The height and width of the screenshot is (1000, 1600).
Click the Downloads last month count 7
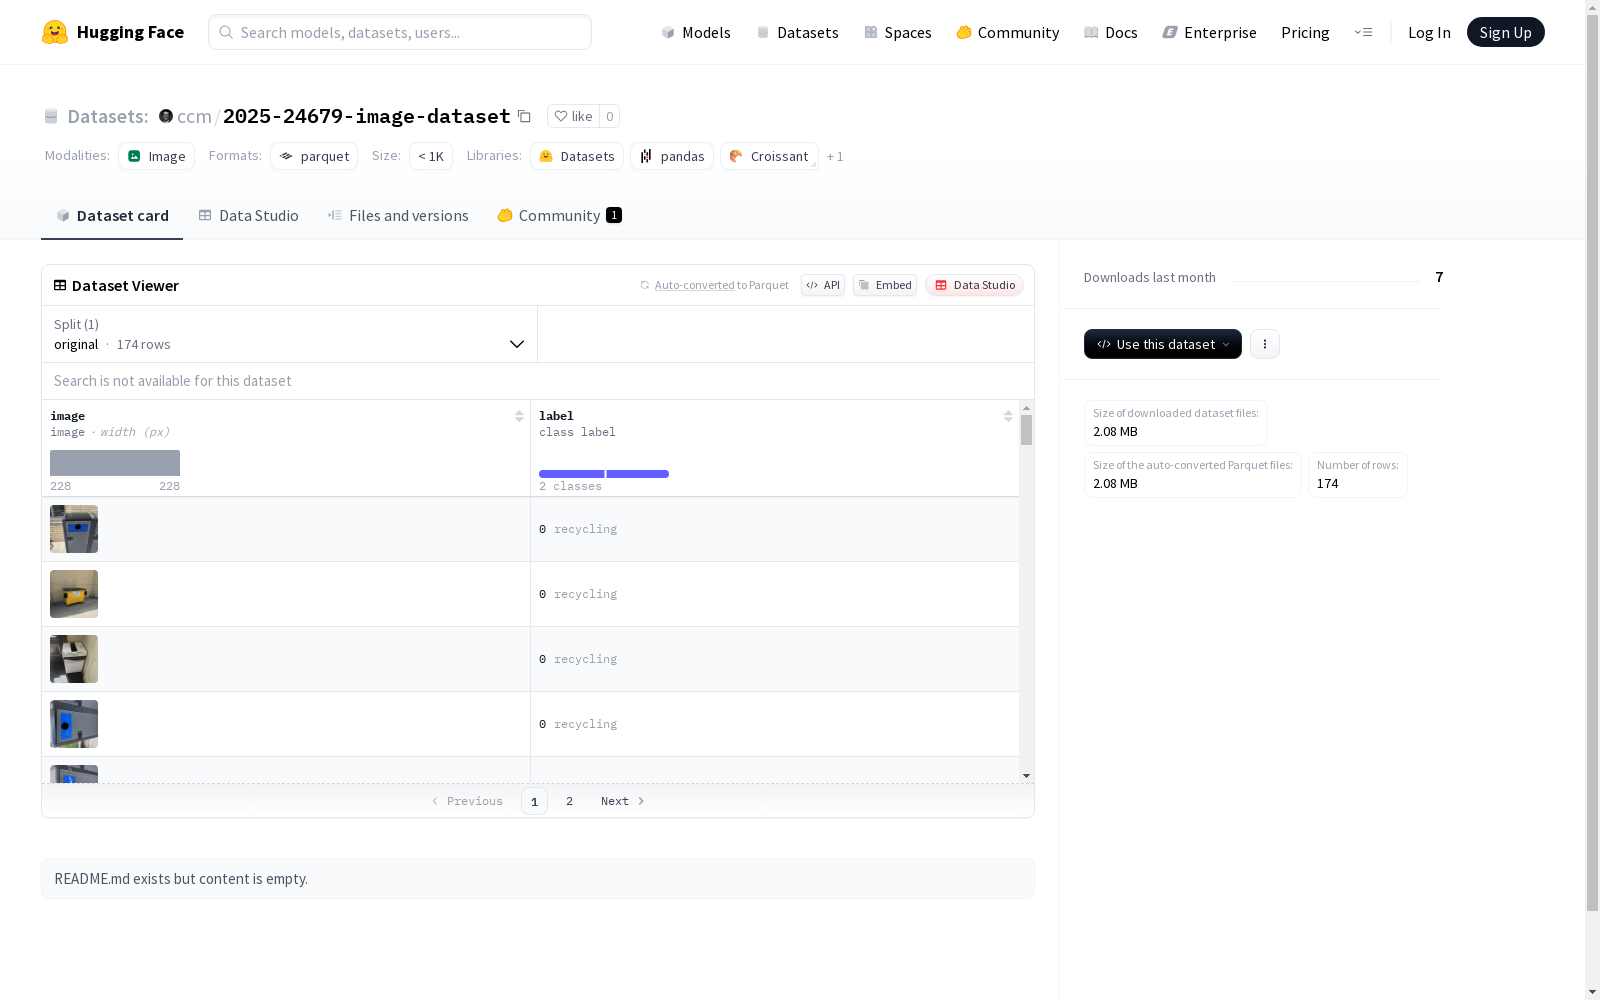(x=1439, y=277)
